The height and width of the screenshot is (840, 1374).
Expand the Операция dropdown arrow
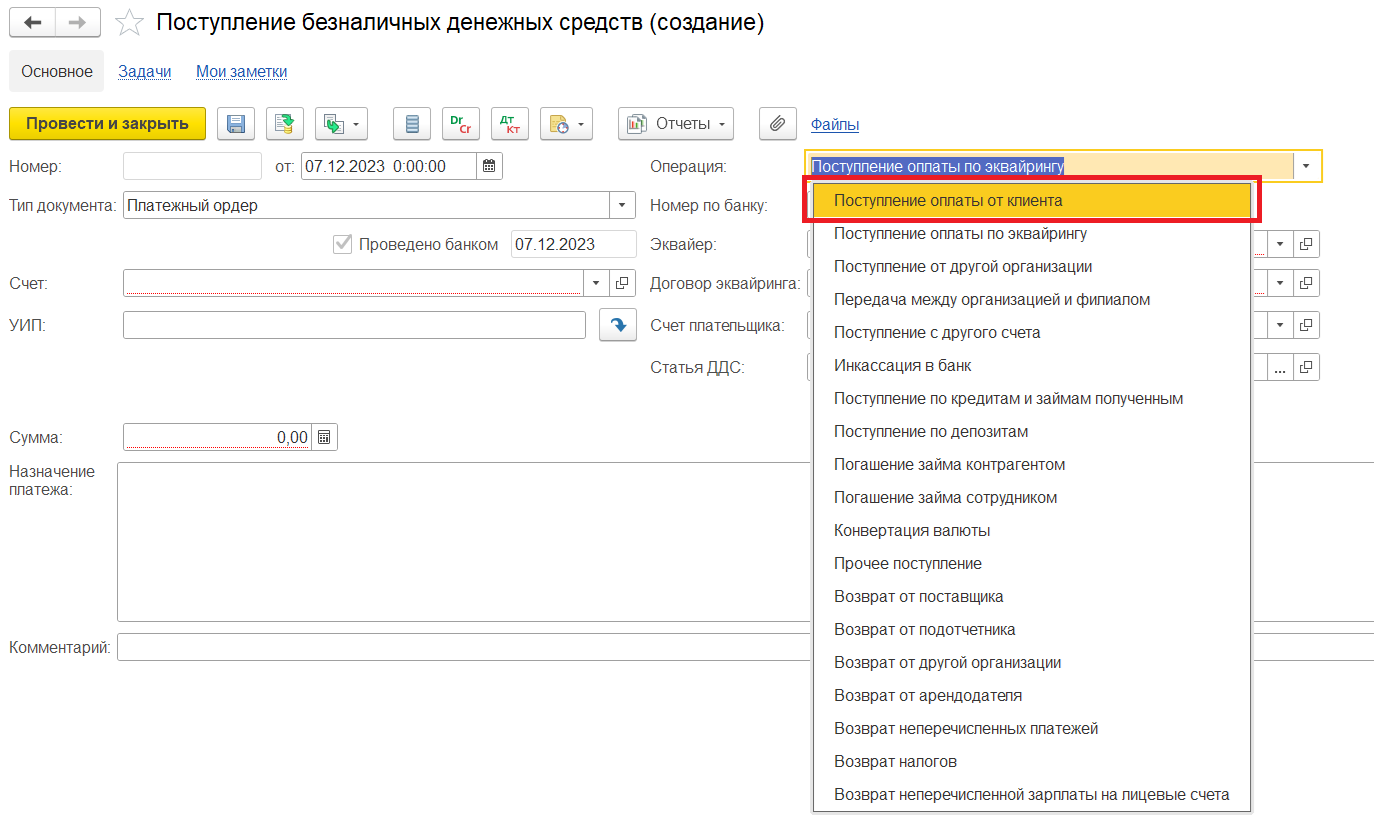tap(1307, 166)
